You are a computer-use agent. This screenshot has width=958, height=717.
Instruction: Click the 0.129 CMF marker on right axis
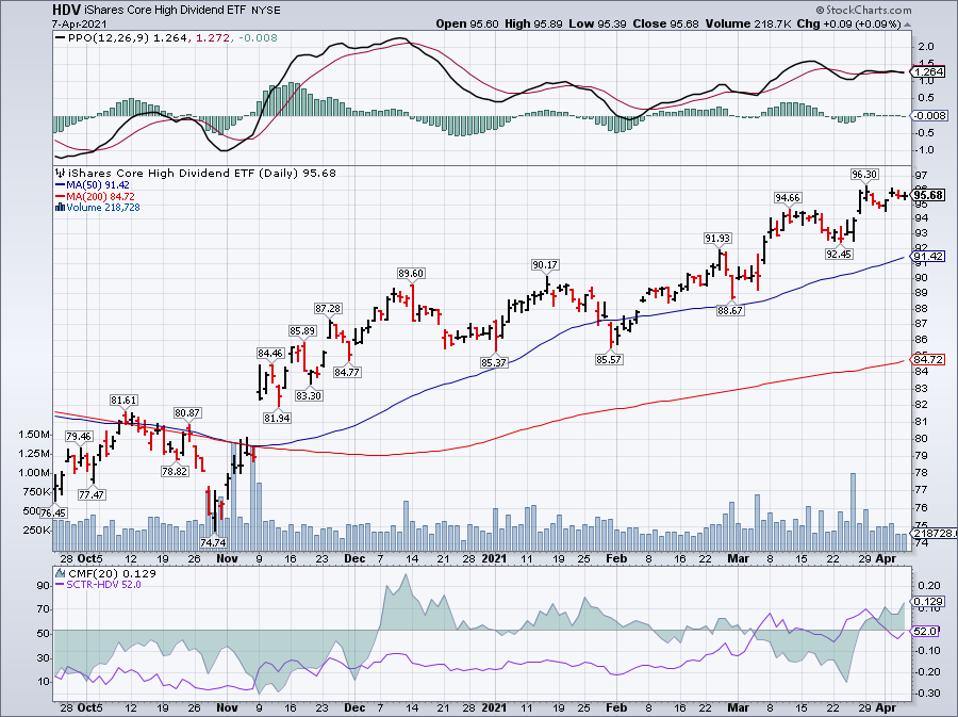[x=929, y=602]
